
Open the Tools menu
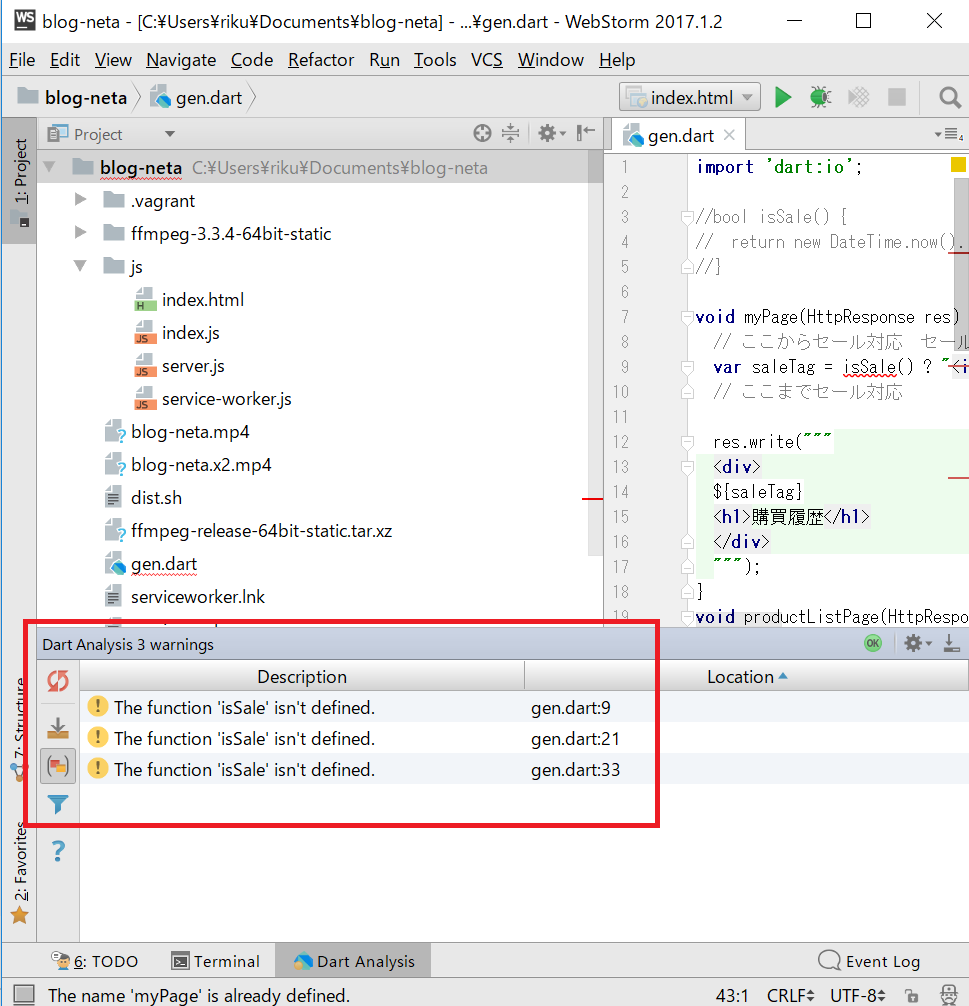tap(434, 60)
